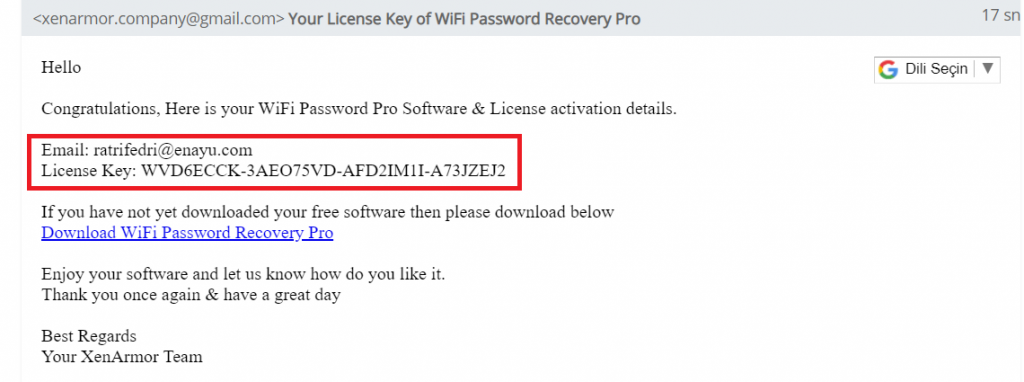The image size is (1024, 382).
Task: Select the email subject about License Key
Action: point(464,19)
